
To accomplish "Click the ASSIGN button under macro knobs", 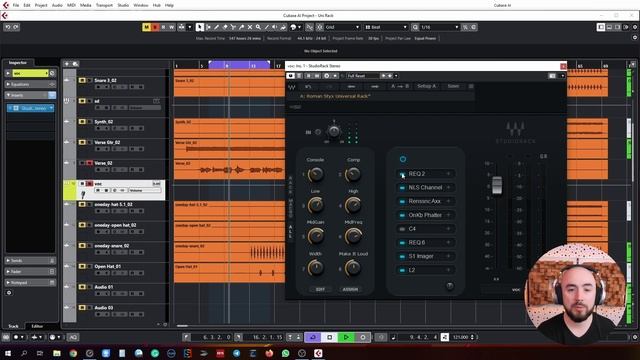I will click(350, 289).
